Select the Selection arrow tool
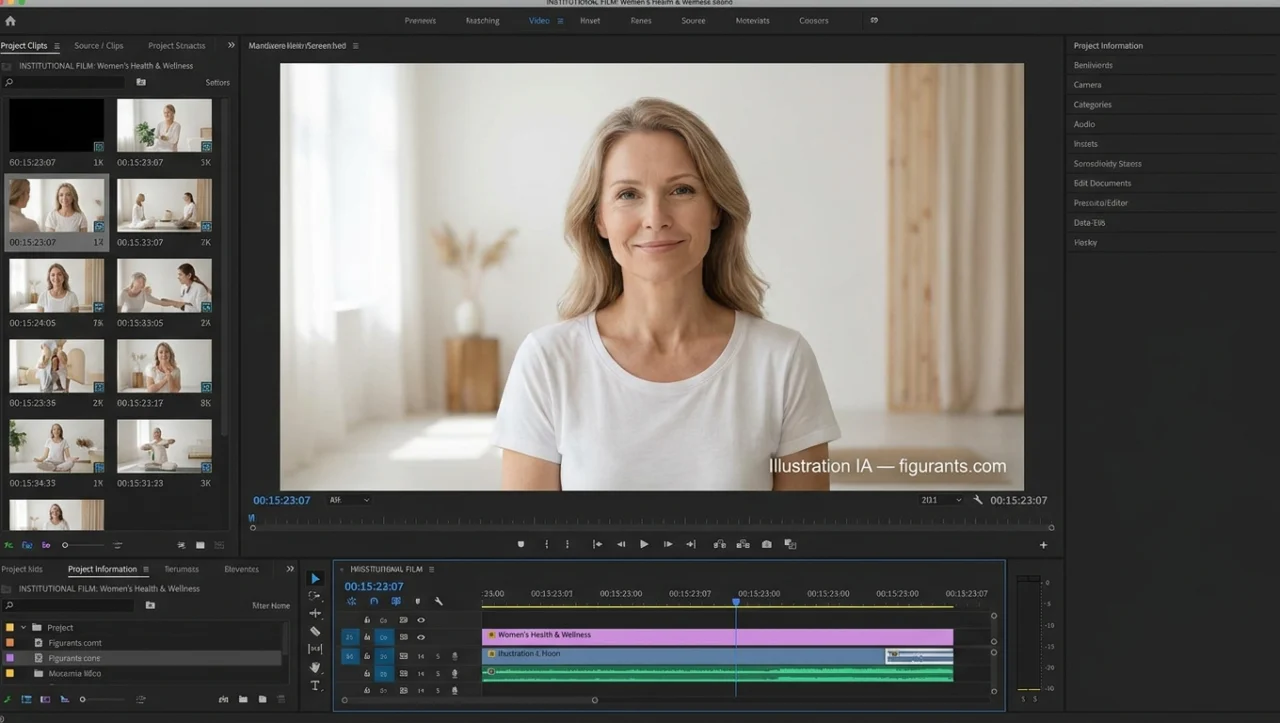This screenshot has height=723, width=1280. [315, 578]
